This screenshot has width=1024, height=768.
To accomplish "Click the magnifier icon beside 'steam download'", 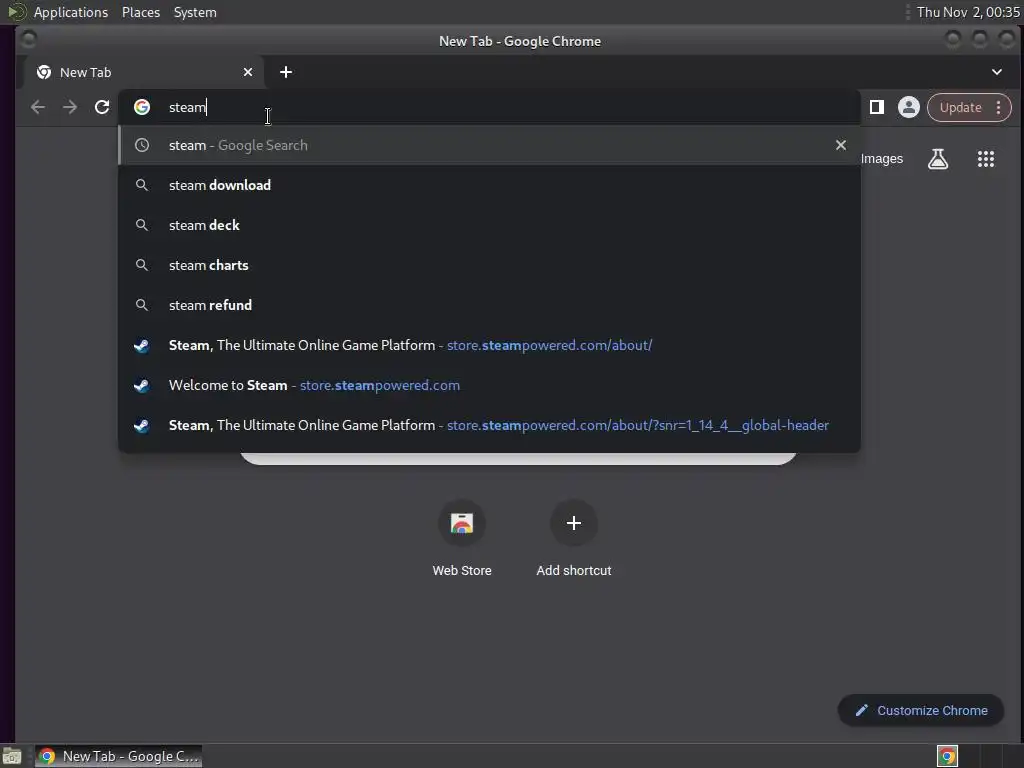I will point(142,185).
